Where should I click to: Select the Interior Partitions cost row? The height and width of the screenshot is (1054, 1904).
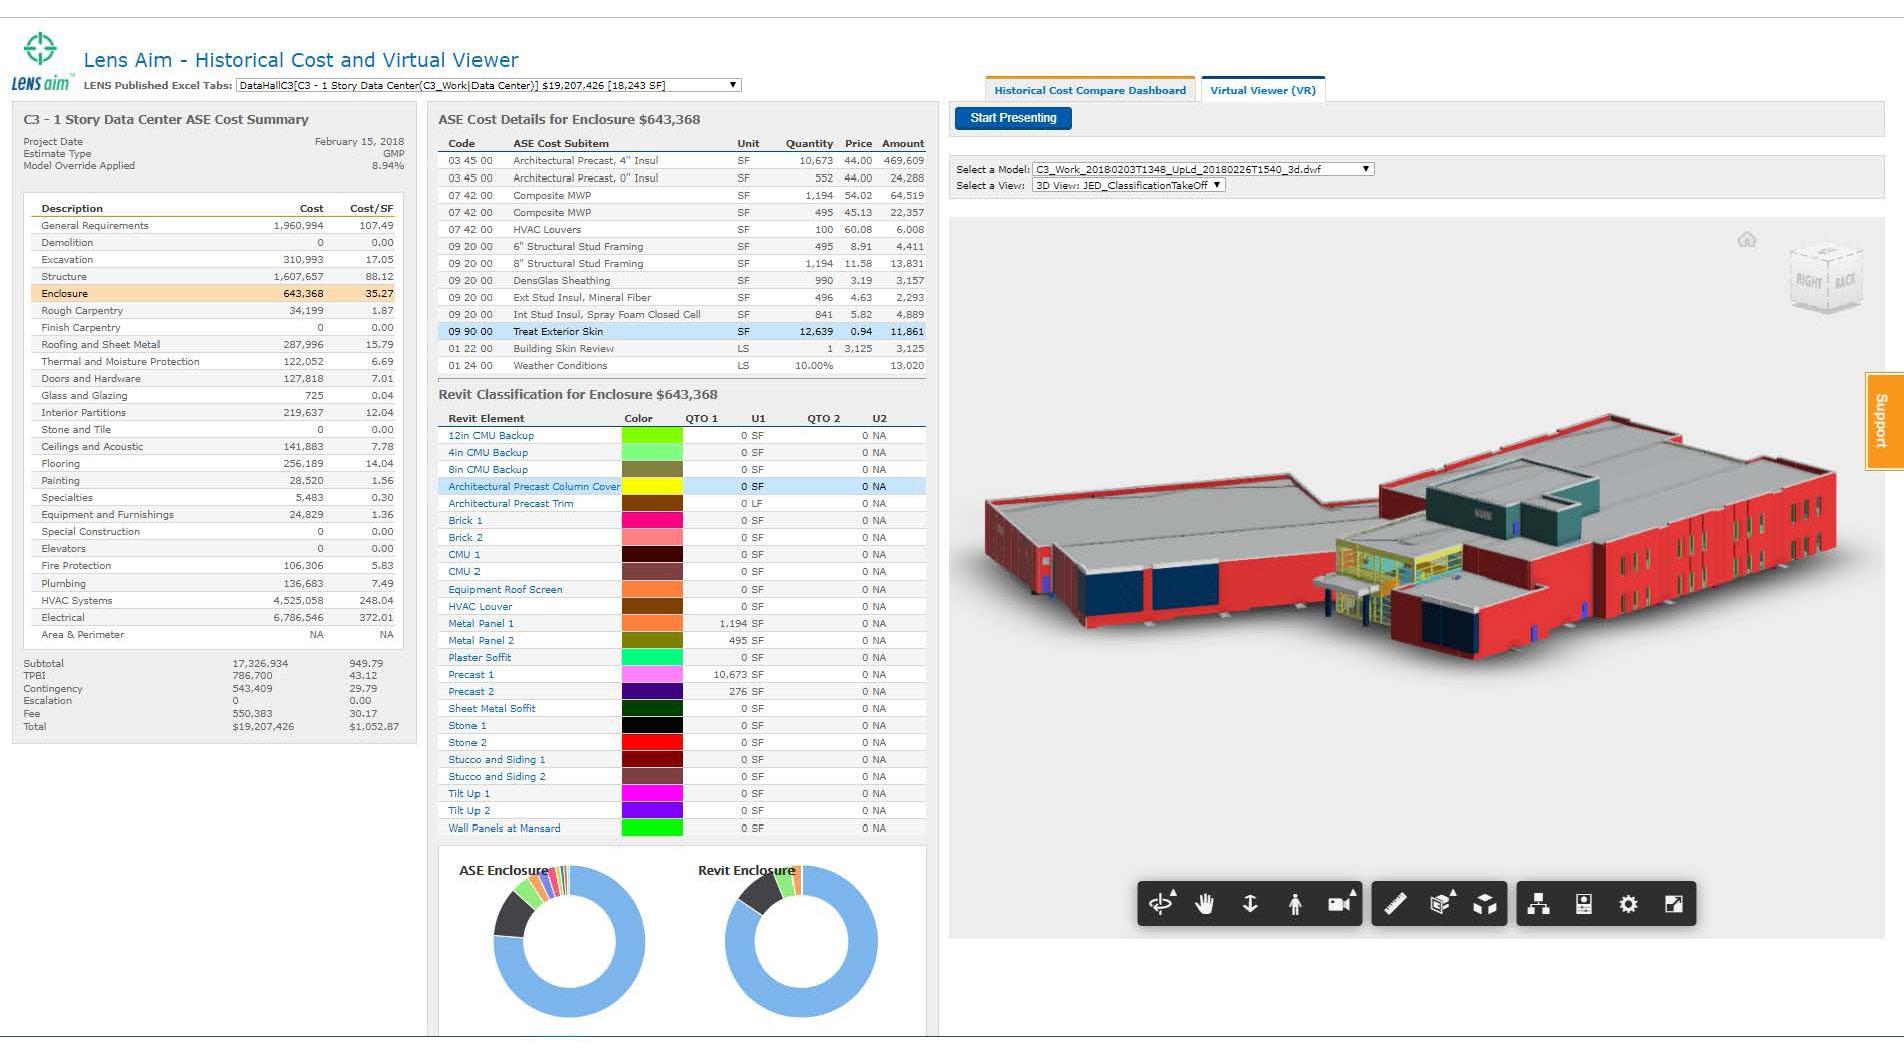215,413
